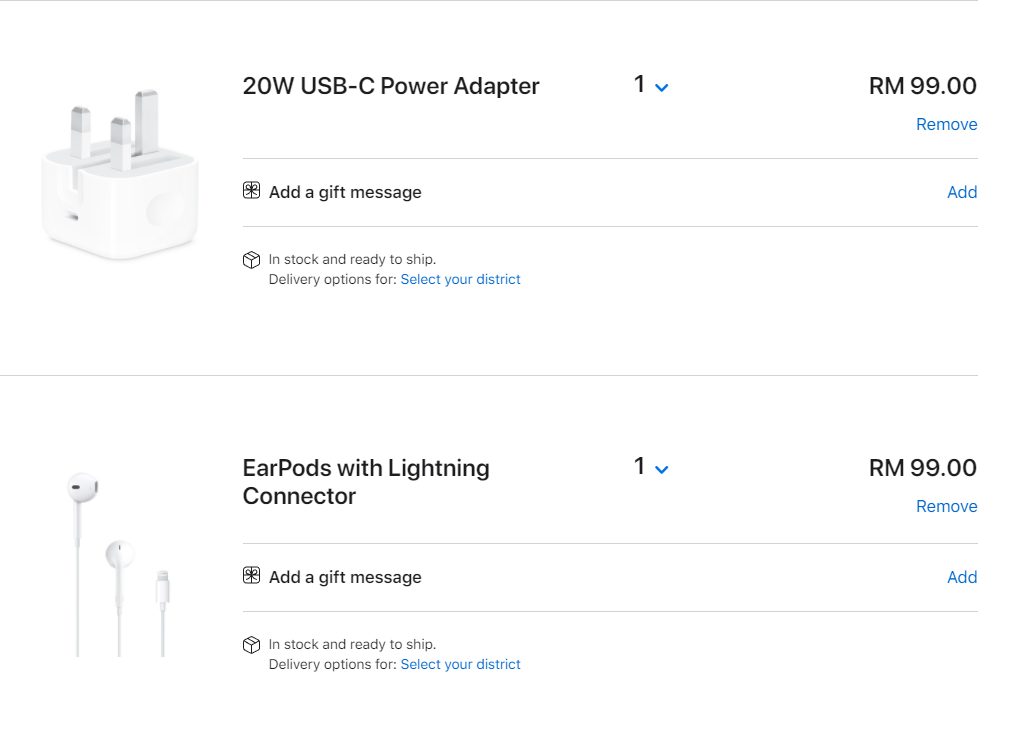Open the 20W USB-C Power Adapter title
The height and width of the screenshot is (751, 1018).
(391, 86)
